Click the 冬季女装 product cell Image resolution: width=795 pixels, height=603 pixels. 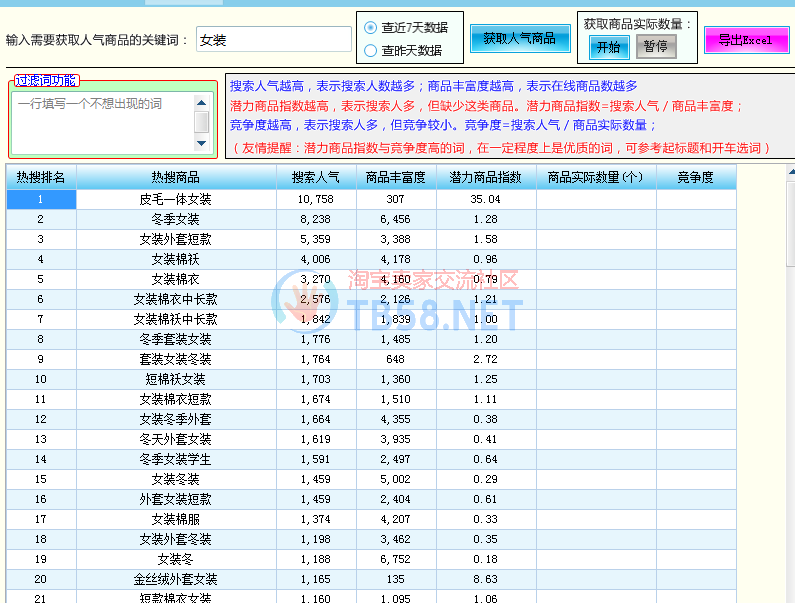click(x=176, y=220)
